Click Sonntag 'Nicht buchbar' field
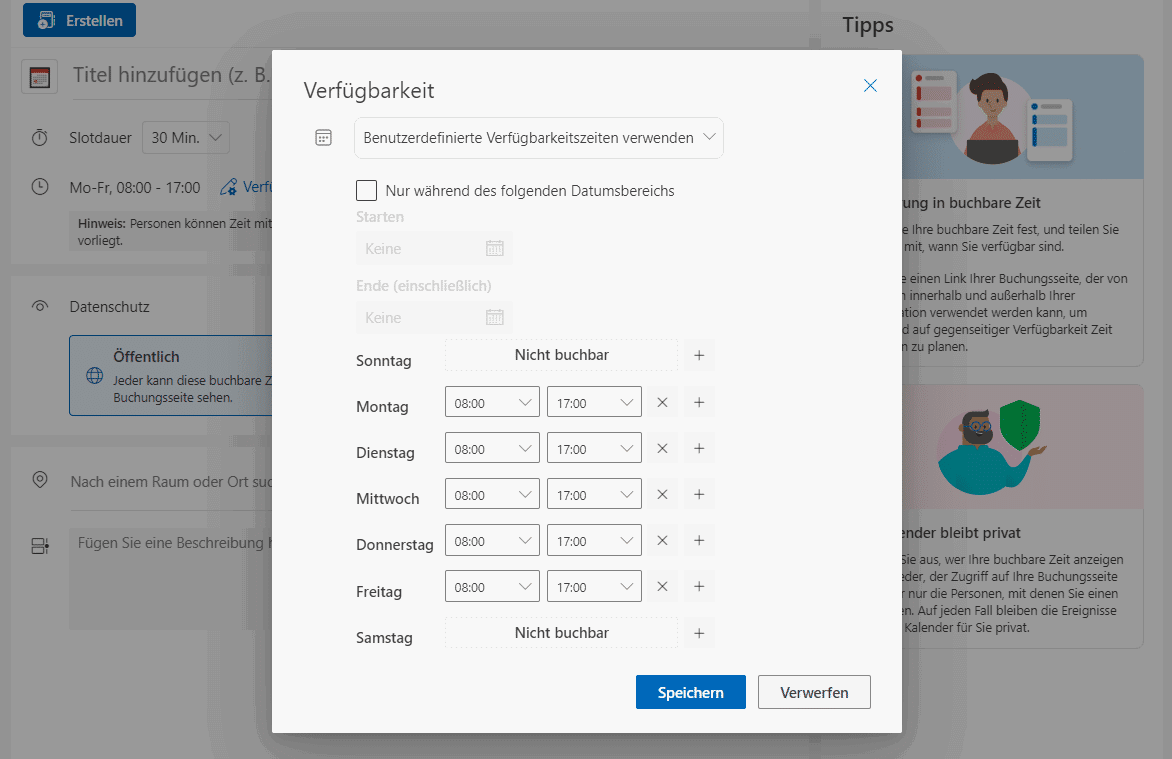This screenshot has width=1172, height=759. 561,355
